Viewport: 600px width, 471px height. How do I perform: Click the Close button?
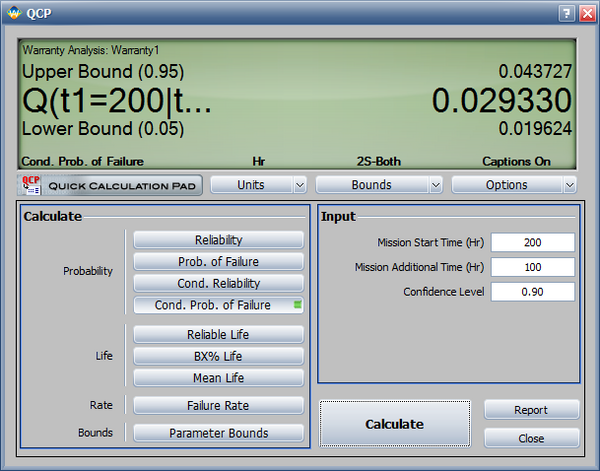coord(532,438)
